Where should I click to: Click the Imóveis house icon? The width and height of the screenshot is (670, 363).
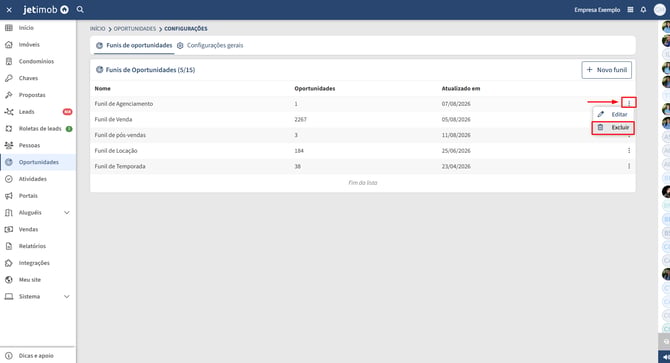9,44
